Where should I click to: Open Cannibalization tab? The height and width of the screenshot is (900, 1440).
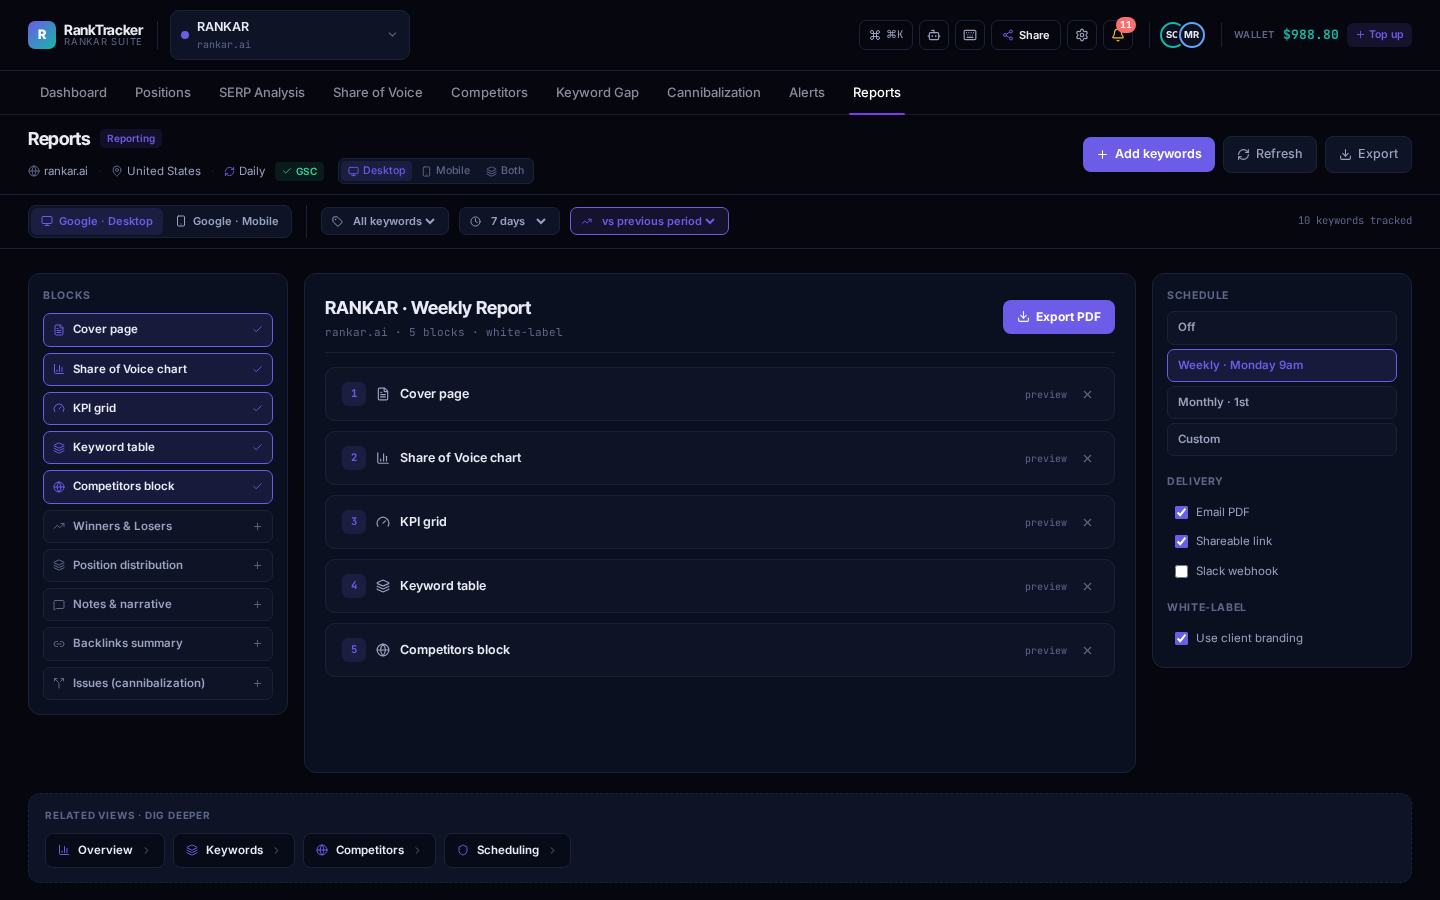(714, 92)
